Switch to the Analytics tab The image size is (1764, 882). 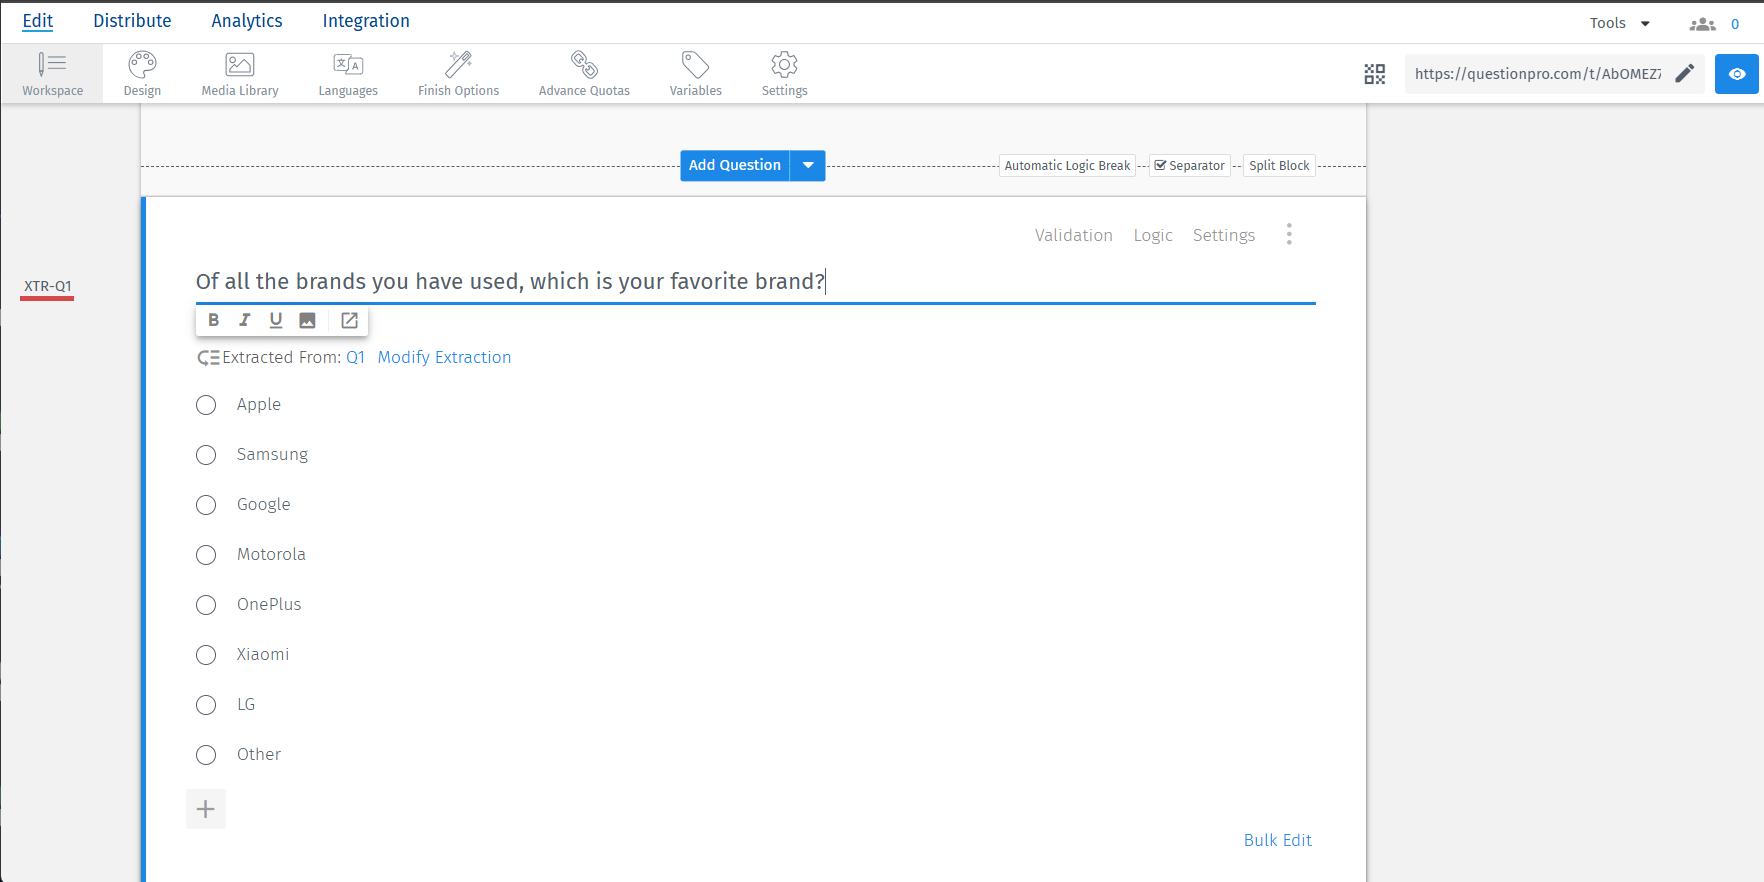(247, 21)
